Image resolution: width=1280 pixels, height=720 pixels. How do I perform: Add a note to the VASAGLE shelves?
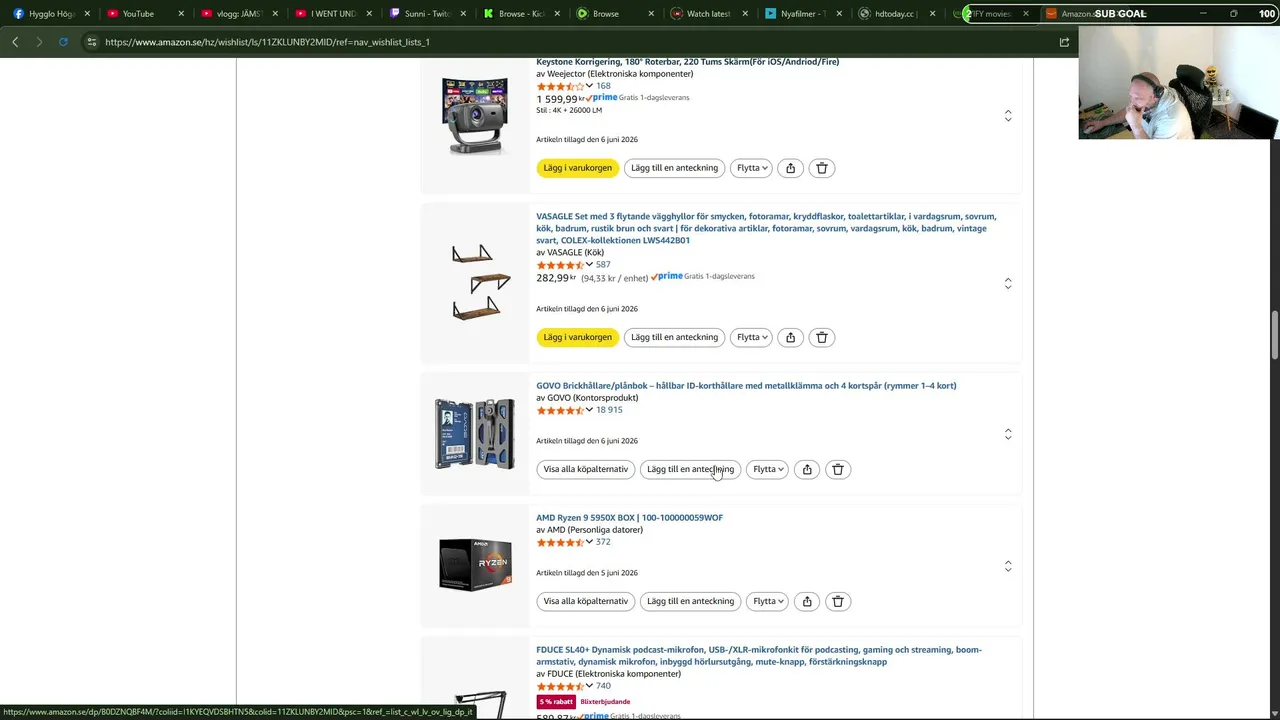click(x=674, y=337)
